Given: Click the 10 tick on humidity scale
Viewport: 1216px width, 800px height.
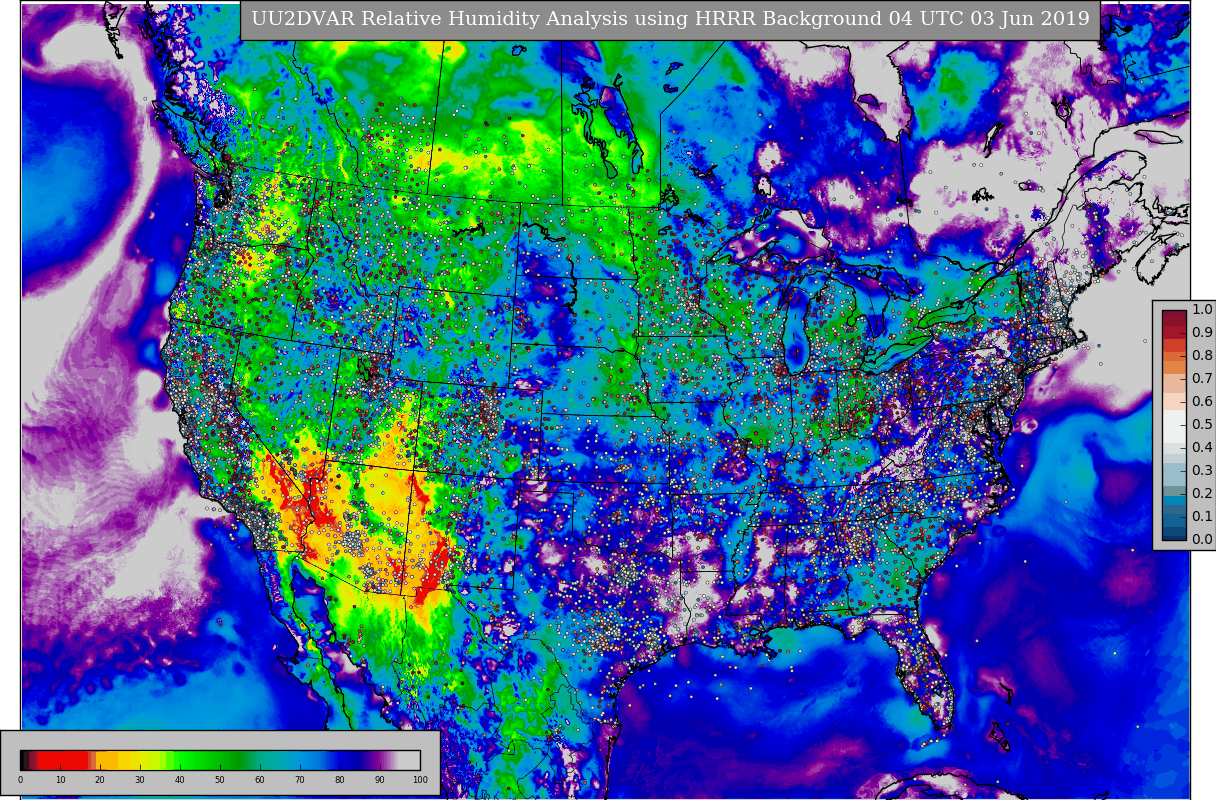Looking at the screenshot, I should [60, 779].
